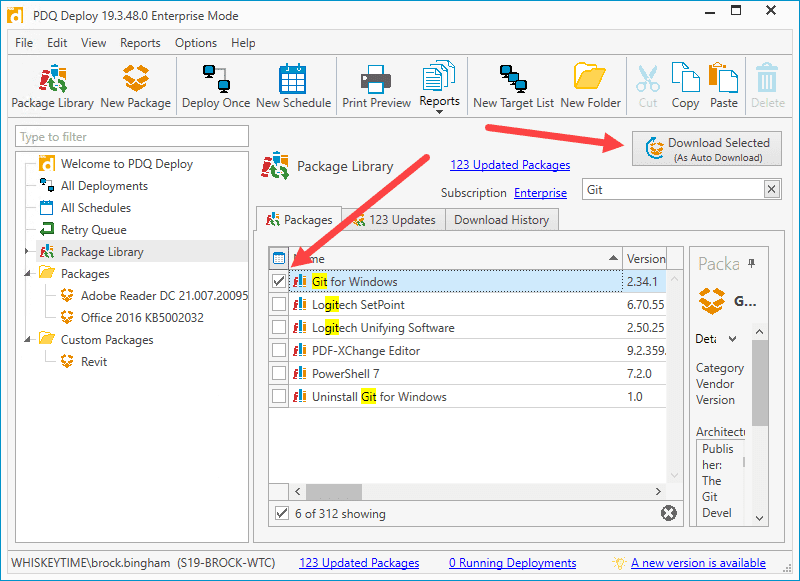Click the Type to filter box
The width and height of the screenshot is (800, 581).
point(132,137)
